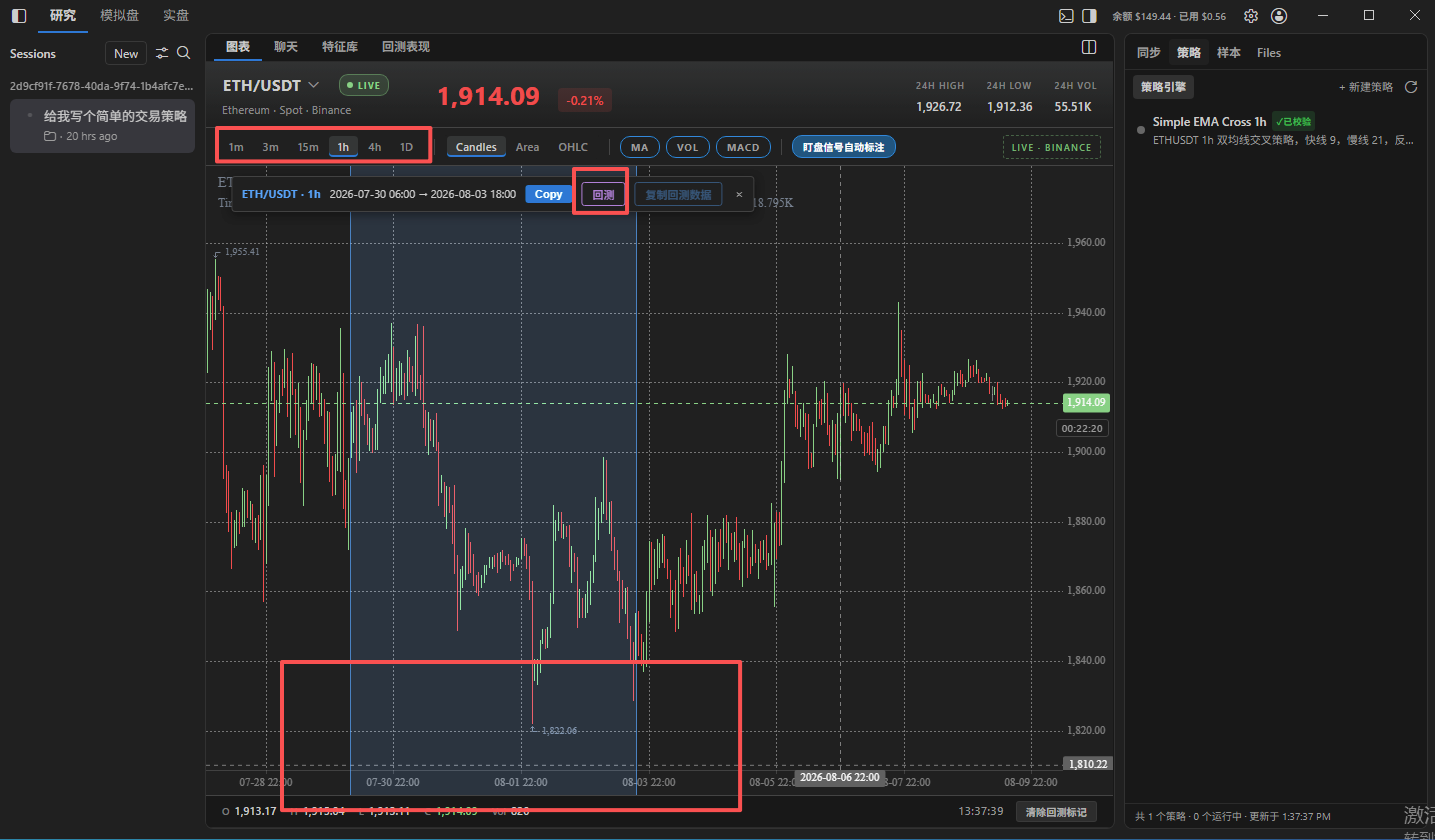Click 复制回测数据 button

pos(678,194)
